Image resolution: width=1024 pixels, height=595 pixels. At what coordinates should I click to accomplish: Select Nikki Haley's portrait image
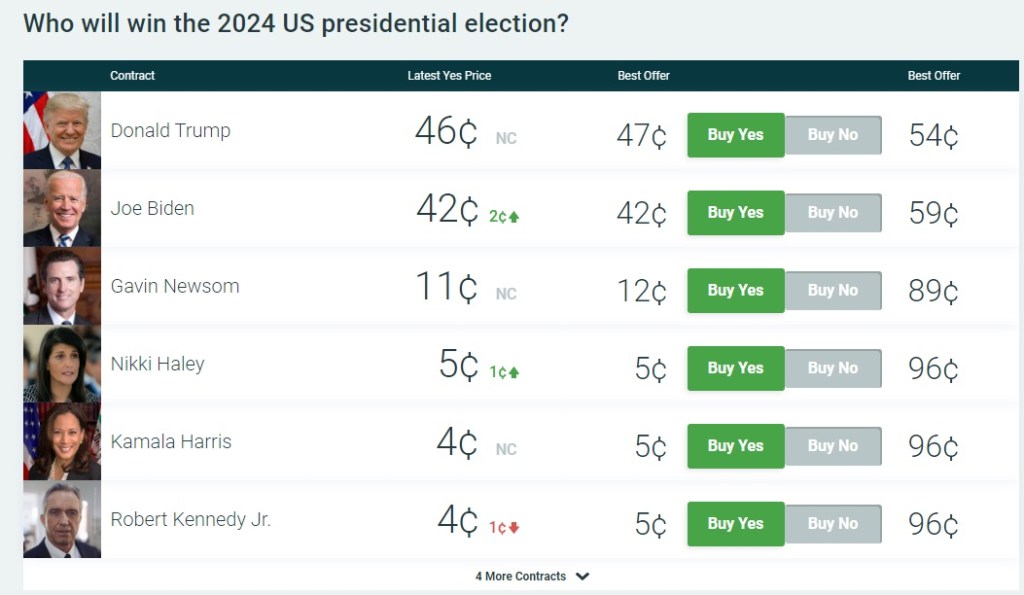[x=62, y=364]
